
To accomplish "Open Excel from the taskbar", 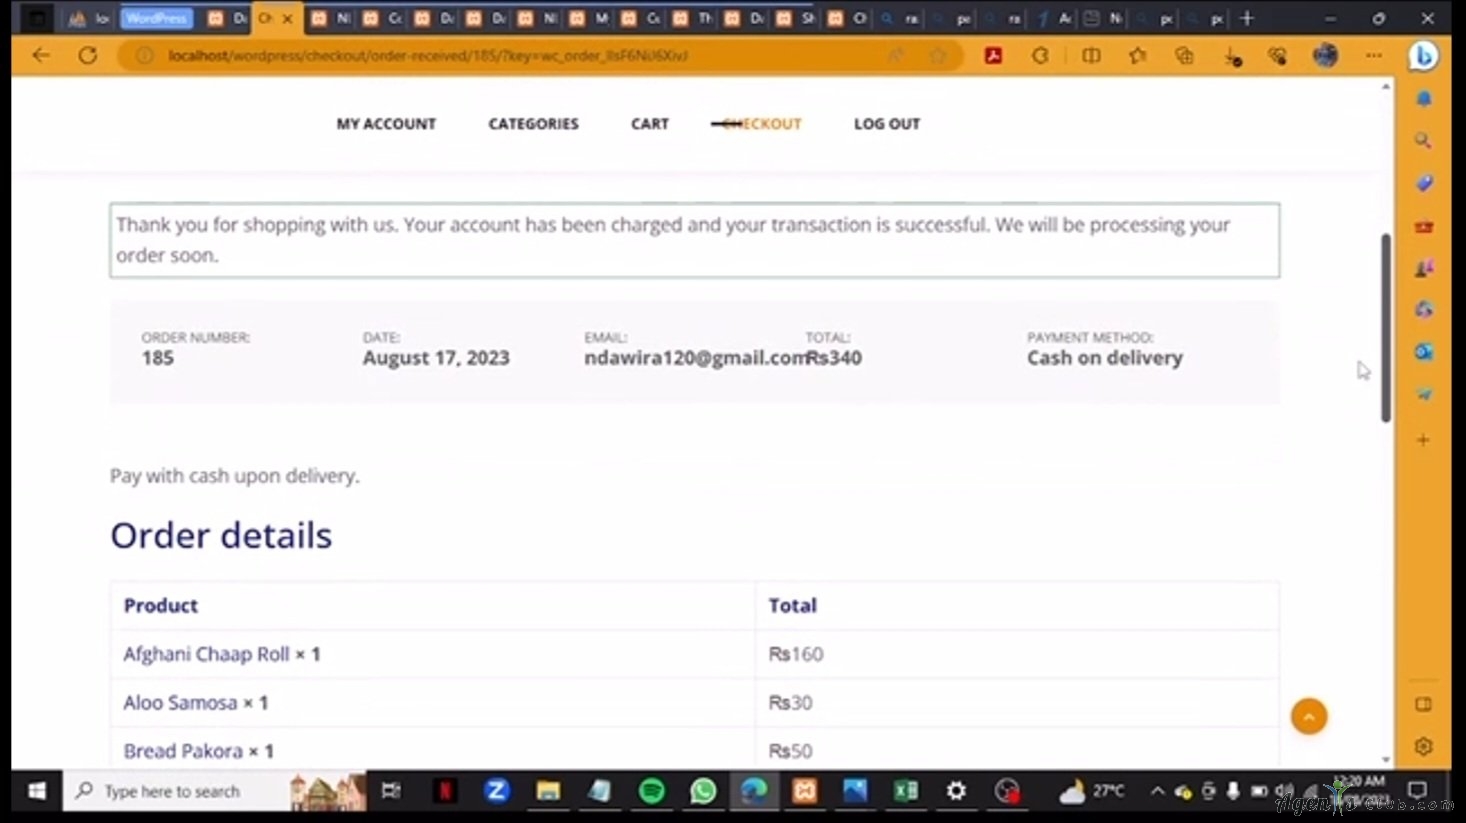I will [x=906, y=791].
